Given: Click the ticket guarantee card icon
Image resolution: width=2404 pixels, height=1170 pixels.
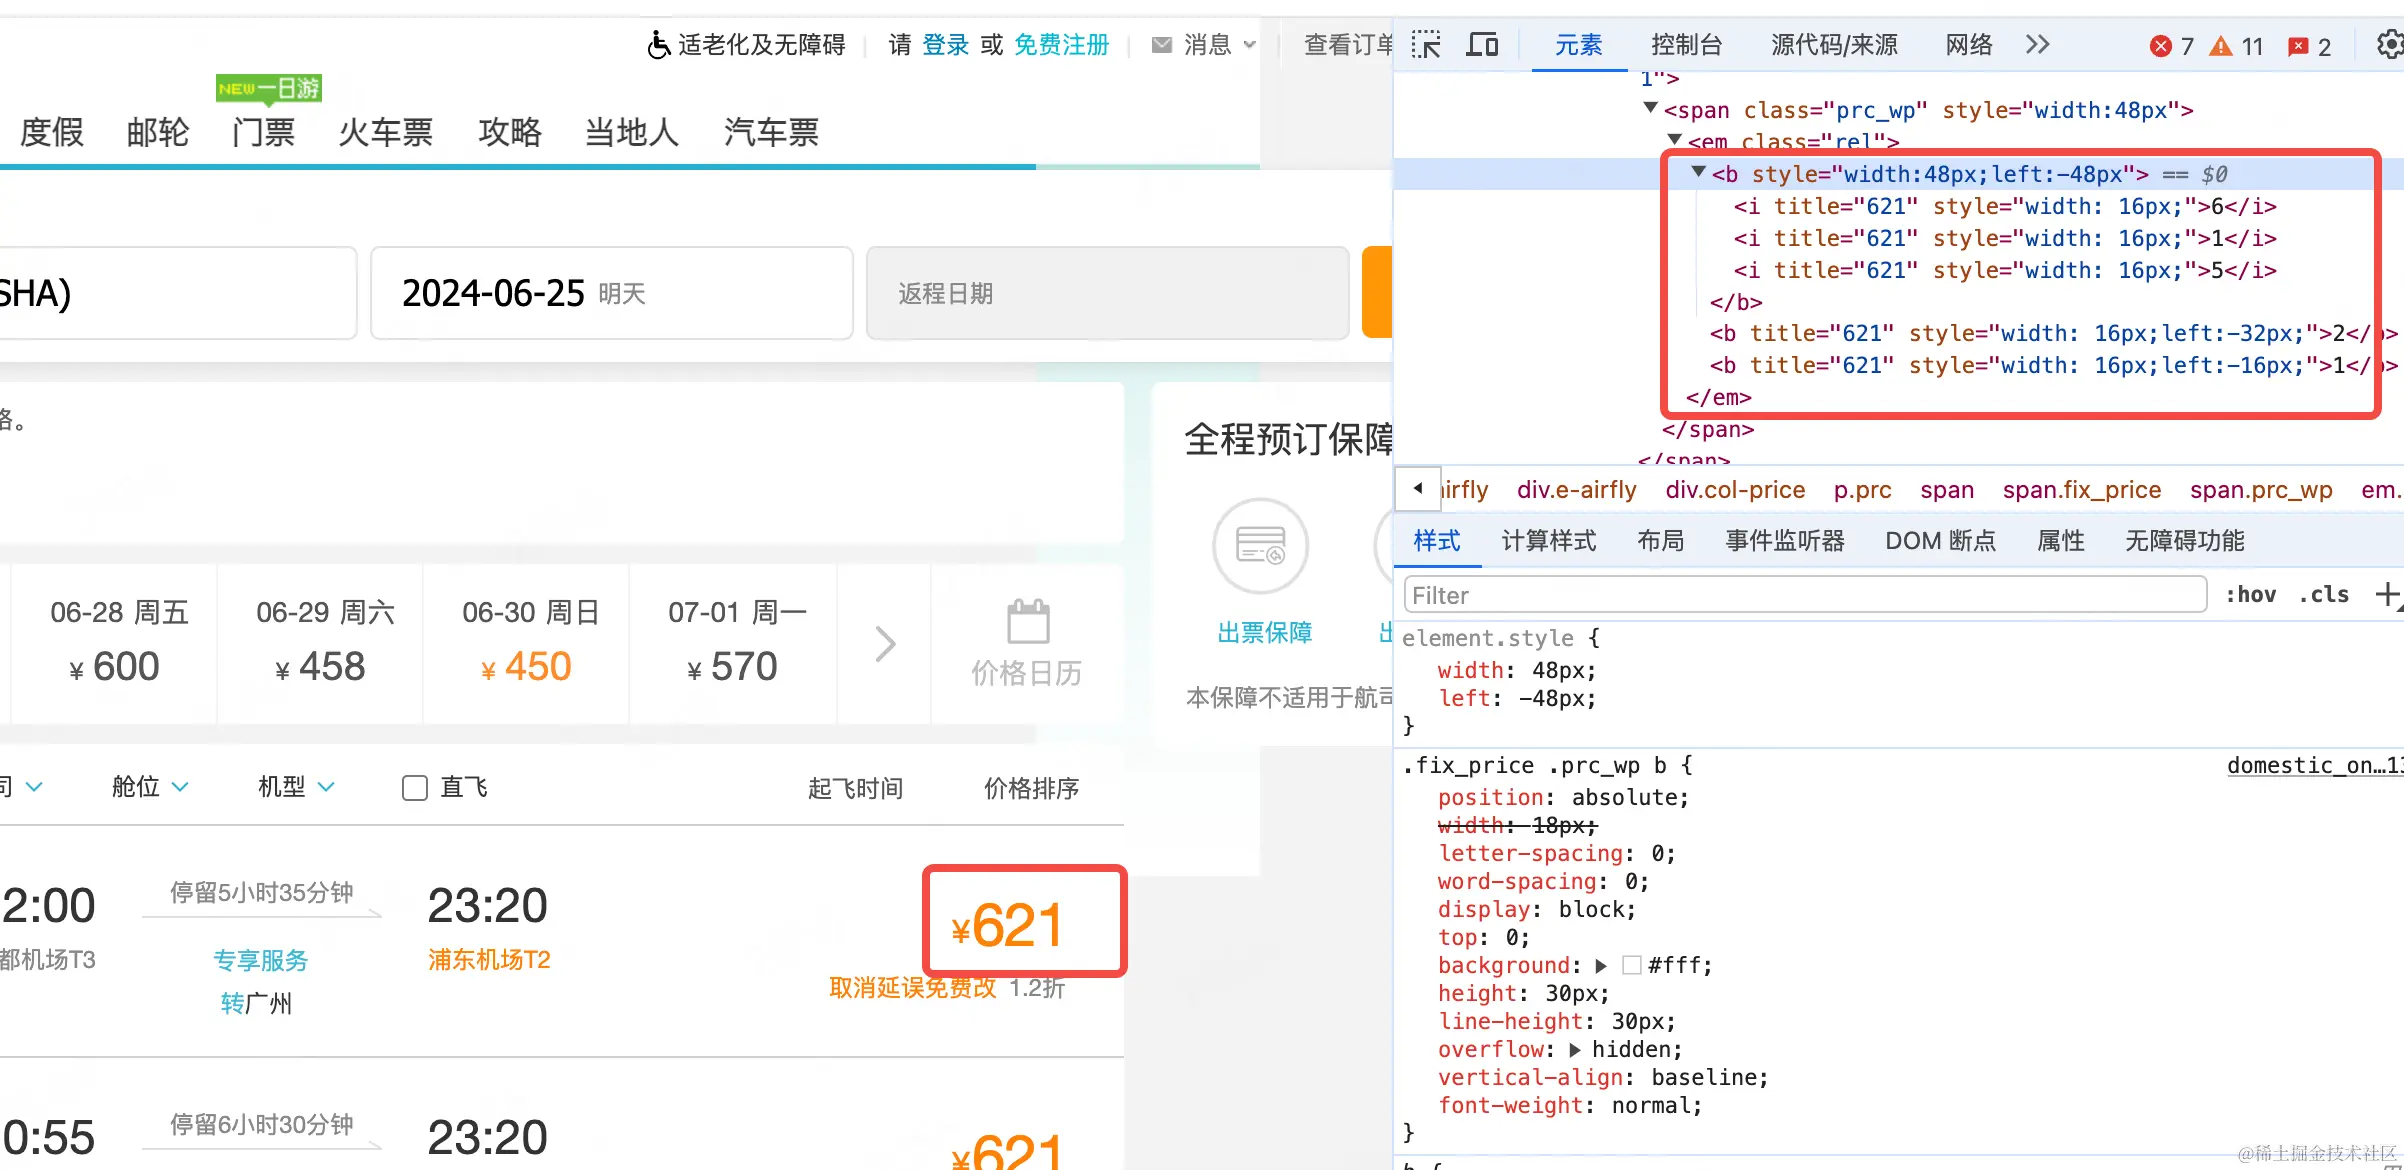Looking at the screenshot, I should pyautogui.click(x=1260, y=546).
